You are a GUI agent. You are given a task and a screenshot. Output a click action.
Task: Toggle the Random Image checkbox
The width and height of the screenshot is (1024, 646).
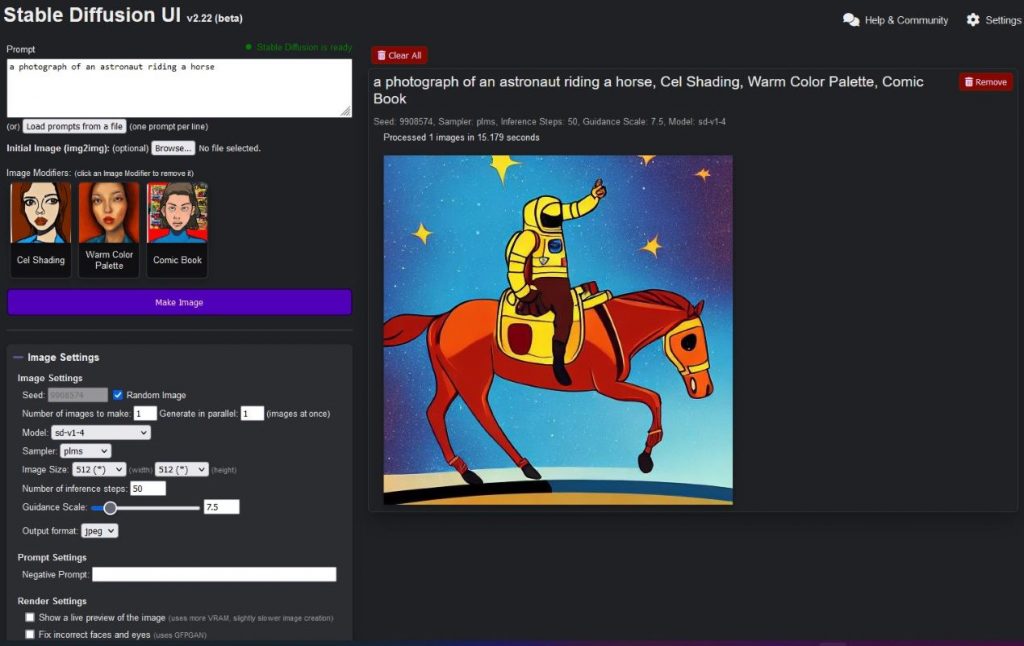(x=116, y=394)
